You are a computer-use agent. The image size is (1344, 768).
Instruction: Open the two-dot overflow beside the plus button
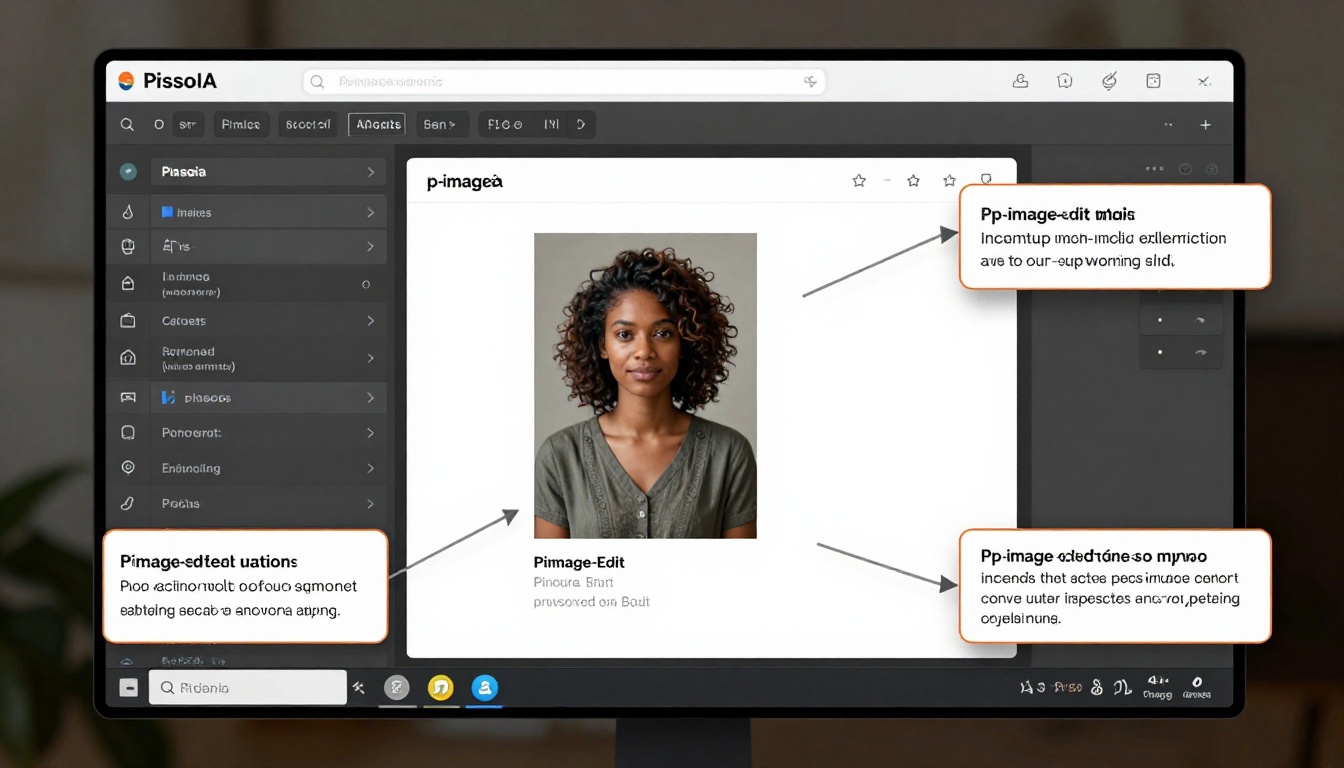[x=1168, y=125]
